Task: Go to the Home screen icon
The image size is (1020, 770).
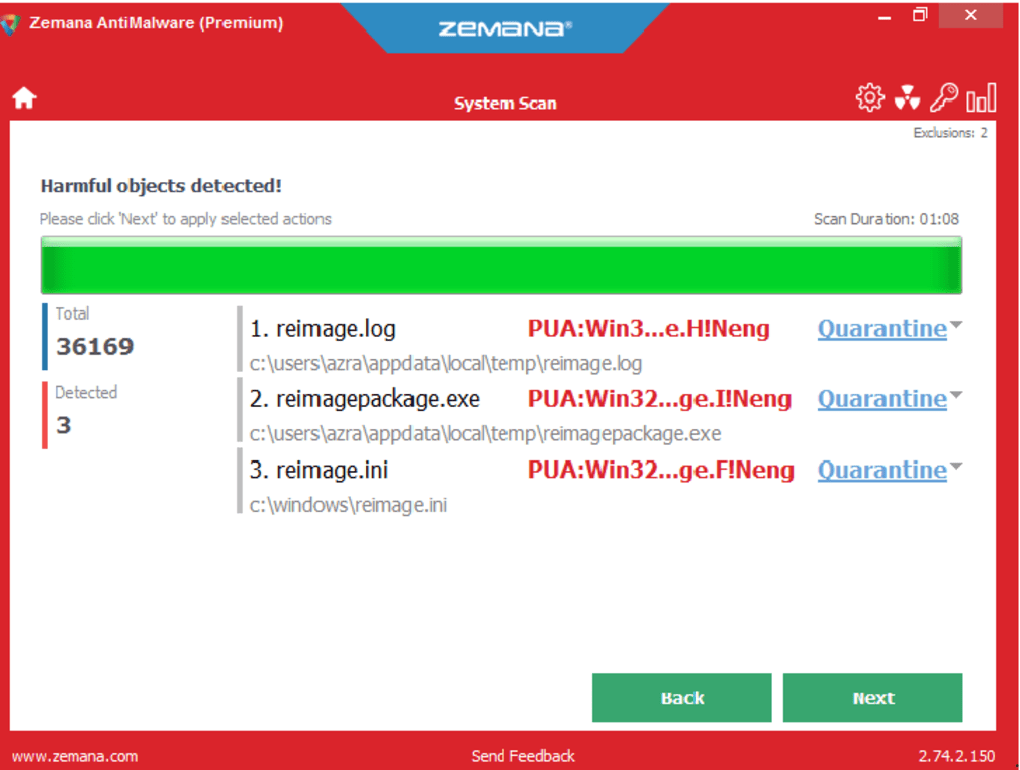Action: [24, 98]
